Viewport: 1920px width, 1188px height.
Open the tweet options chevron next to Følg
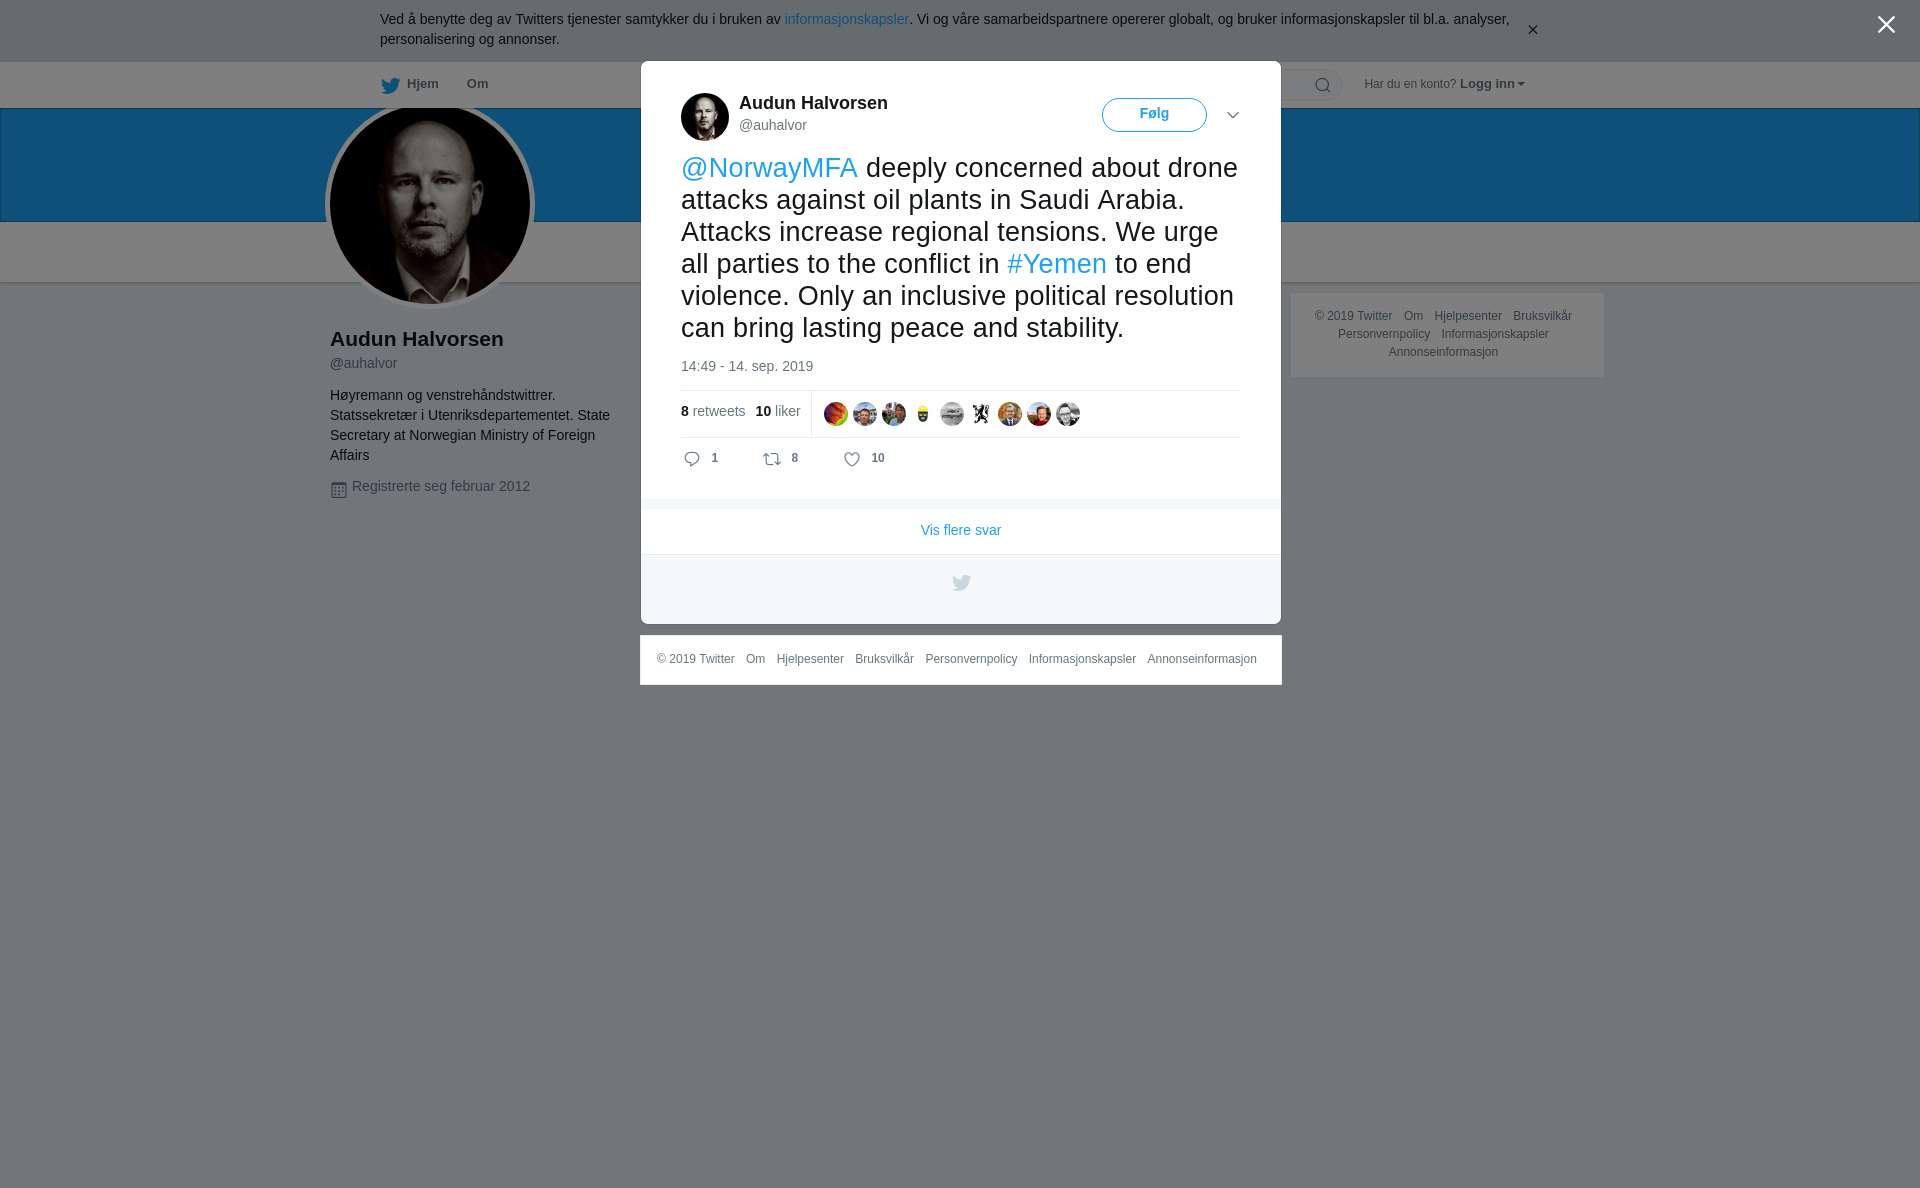click(1233, 115)
